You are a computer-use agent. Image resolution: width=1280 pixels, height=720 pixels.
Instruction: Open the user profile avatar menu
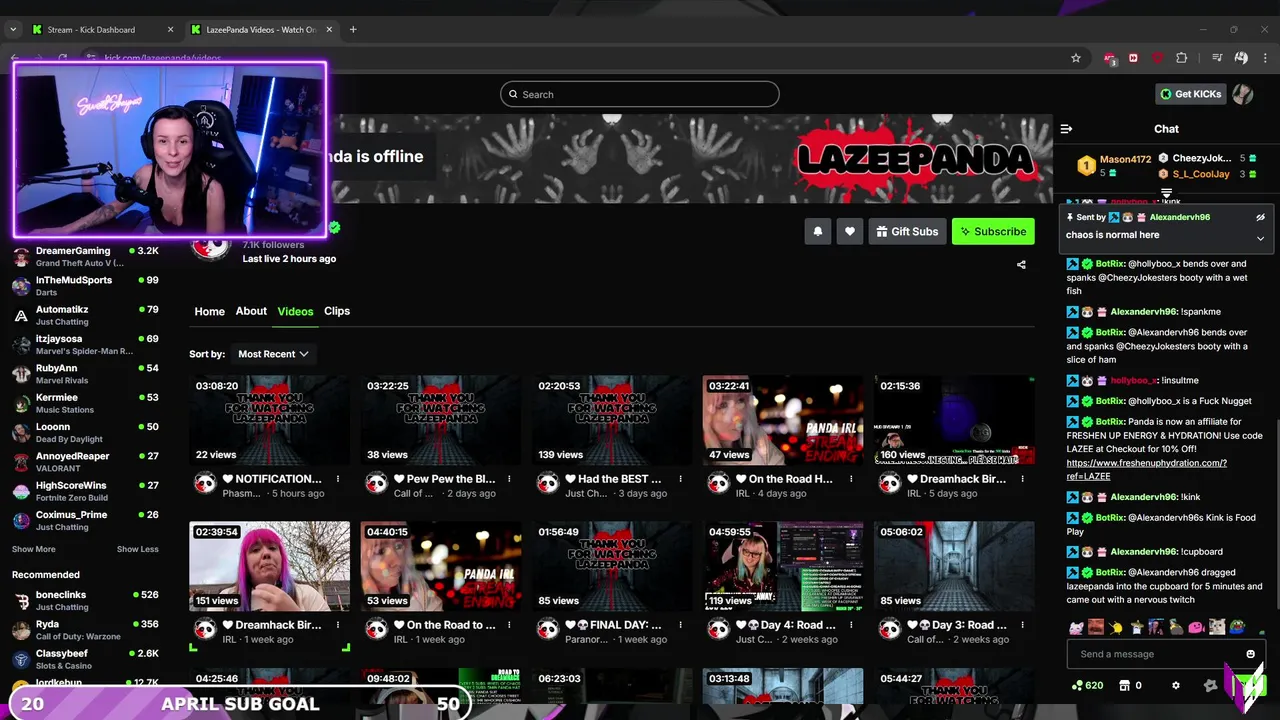1243,94
